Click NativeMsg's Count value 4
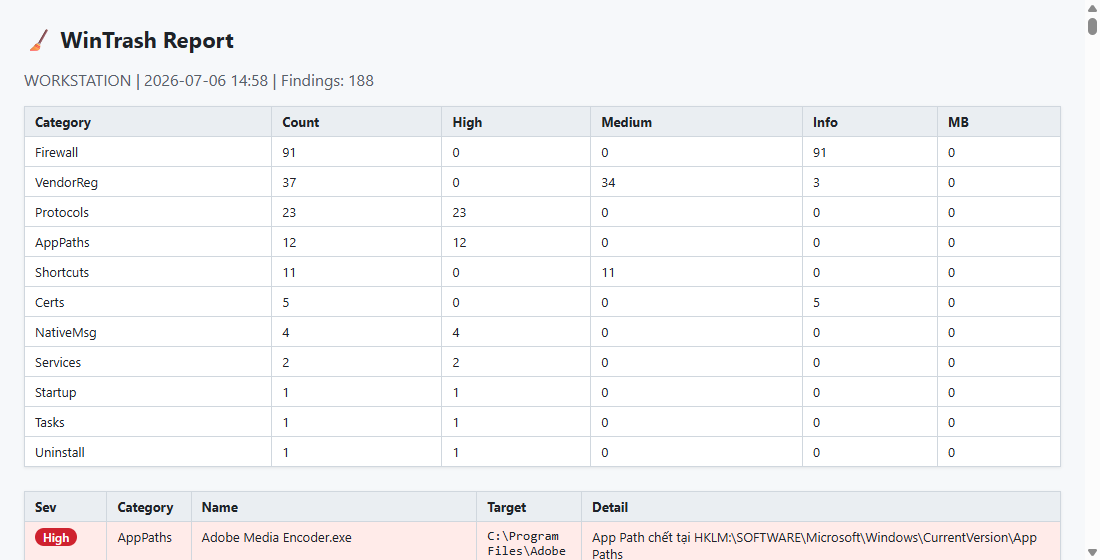 [286, 333]
